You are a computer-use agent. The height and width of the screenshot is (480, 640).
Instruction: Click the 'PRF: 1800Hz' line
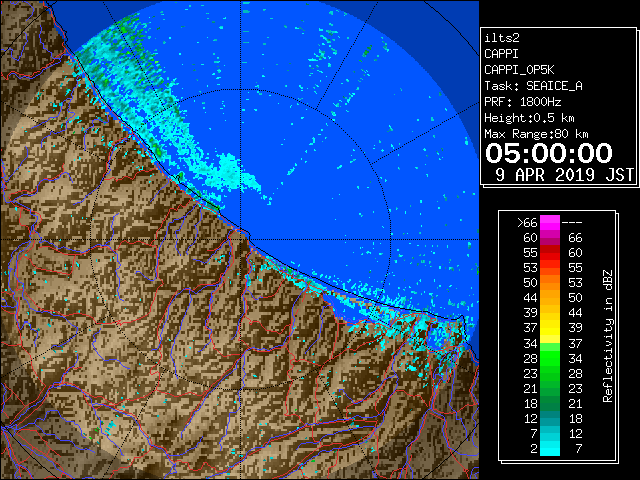coord(522,102)
